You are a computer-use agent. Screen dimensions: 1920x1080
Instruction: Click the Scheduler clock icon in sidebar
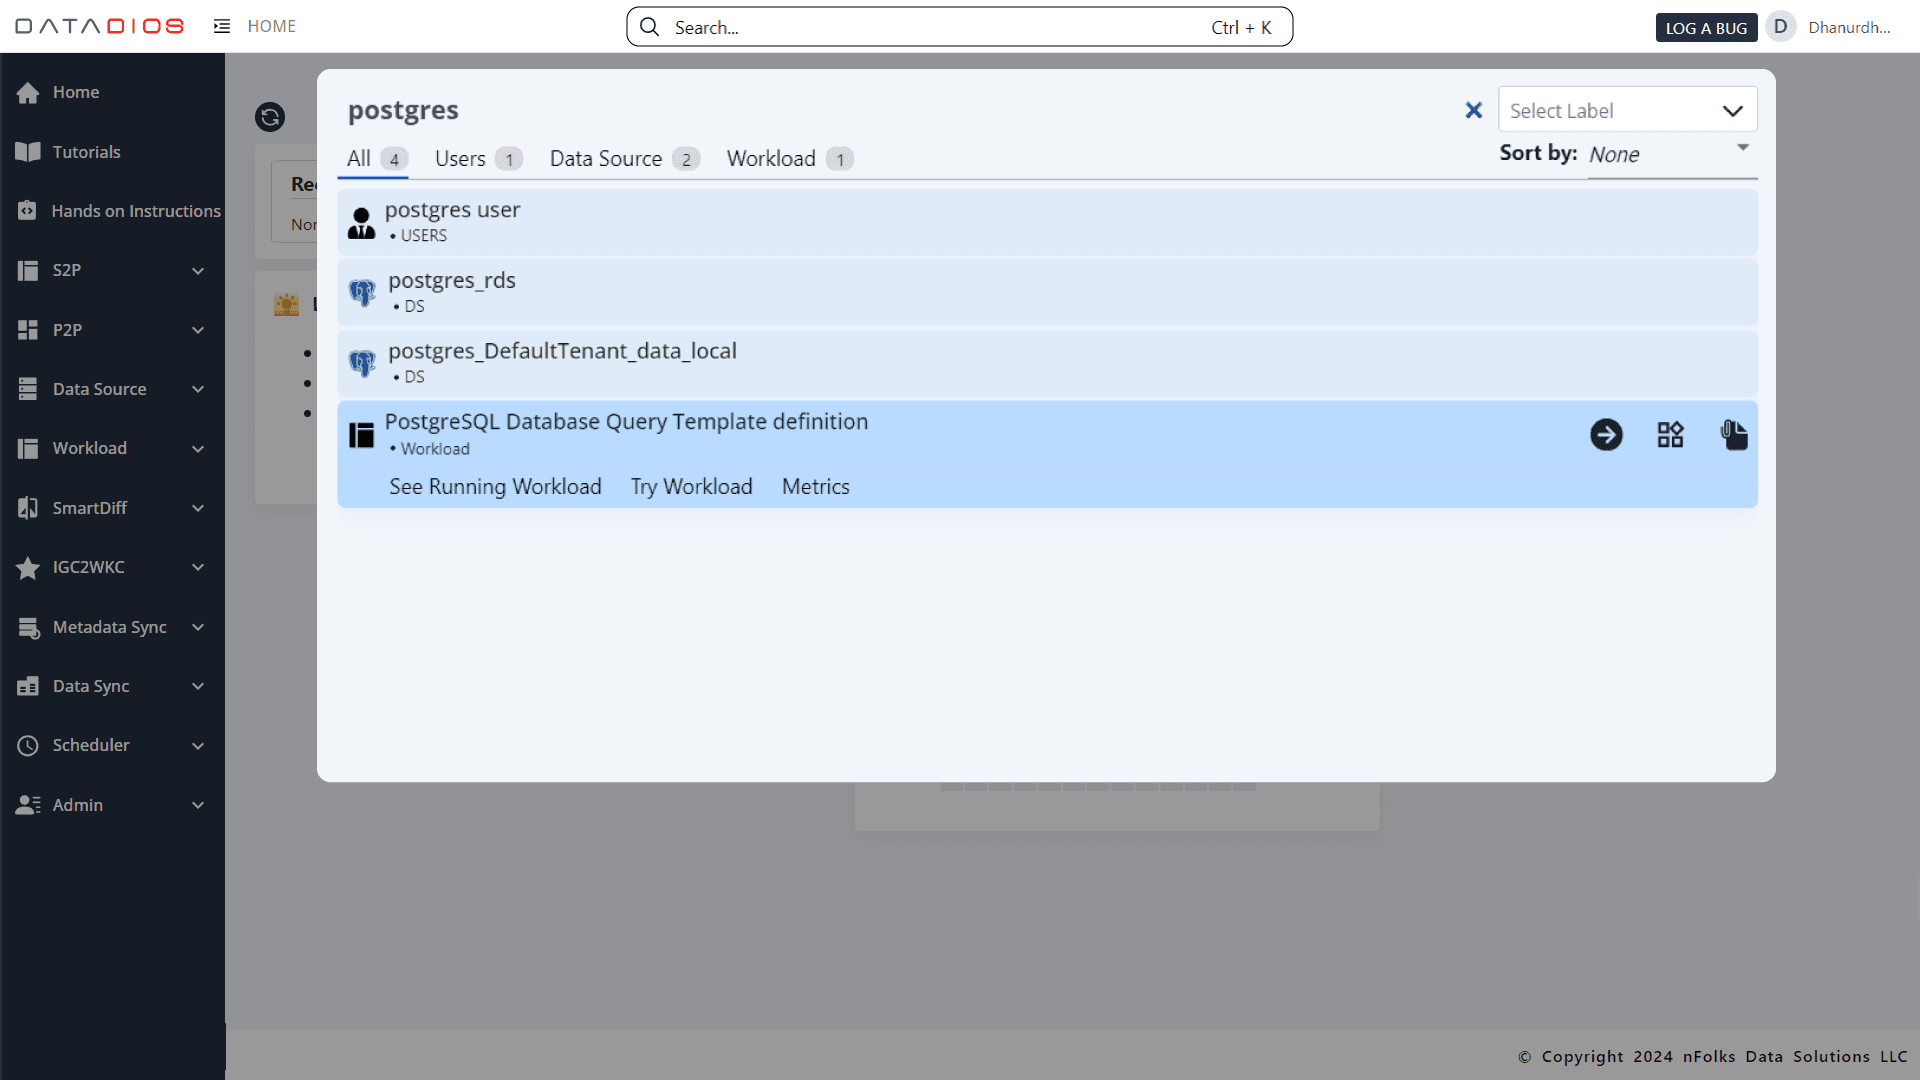coord(28,746)
